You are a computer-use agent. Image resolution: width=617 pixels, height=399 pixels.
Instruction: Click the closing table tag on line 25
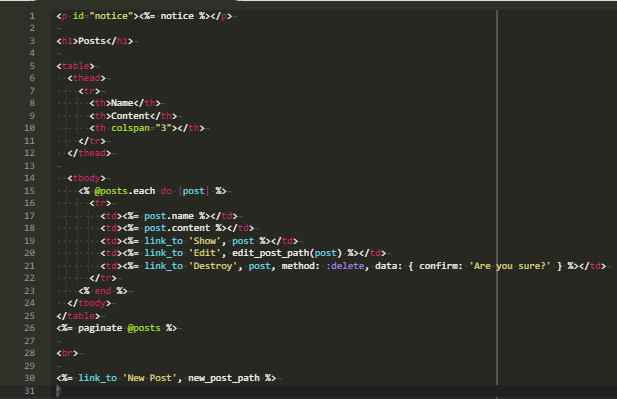point(78,316)
